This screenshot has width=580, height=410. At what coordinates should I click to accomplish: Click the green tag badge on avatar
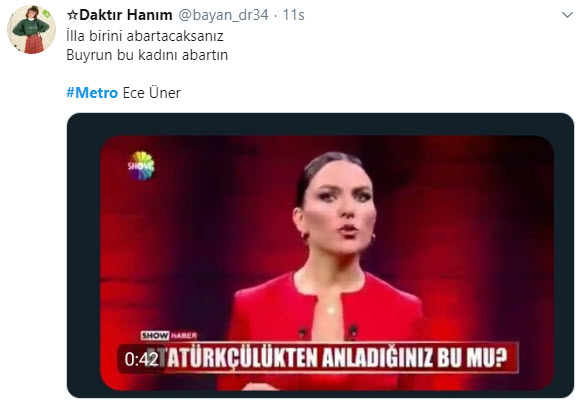pos(46,14)
